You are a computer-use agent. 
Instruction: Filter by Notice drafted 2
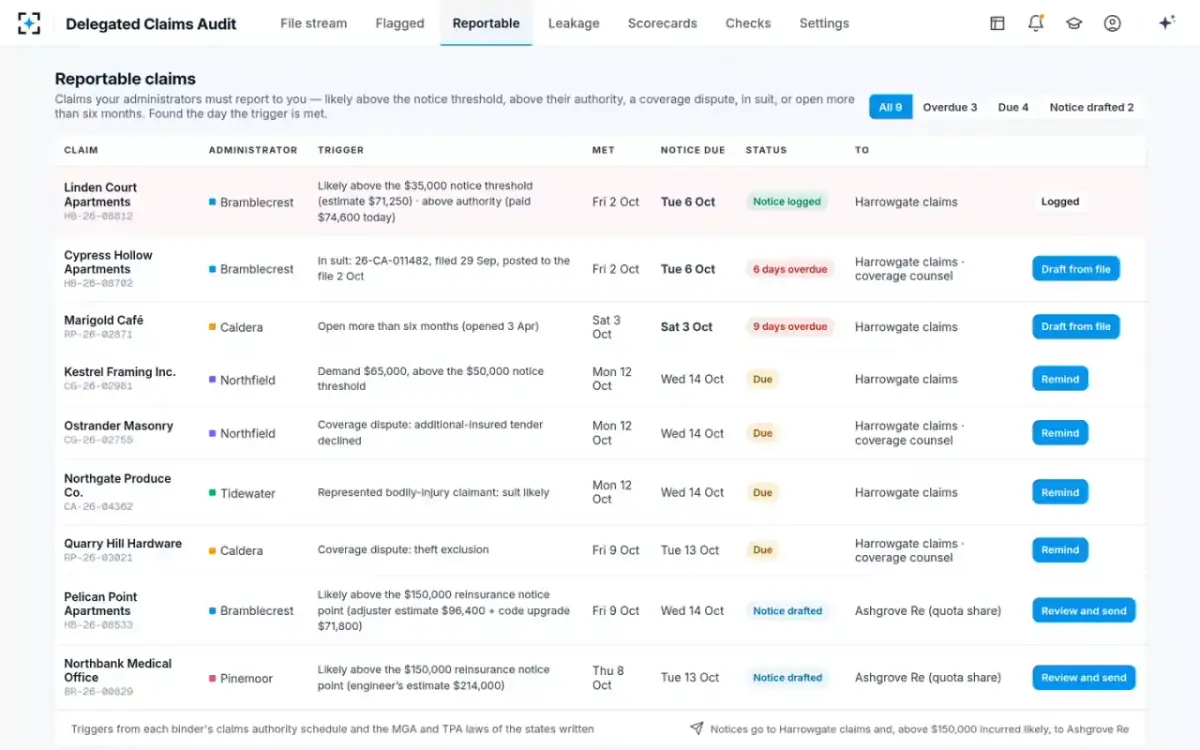click(1092, 107)
